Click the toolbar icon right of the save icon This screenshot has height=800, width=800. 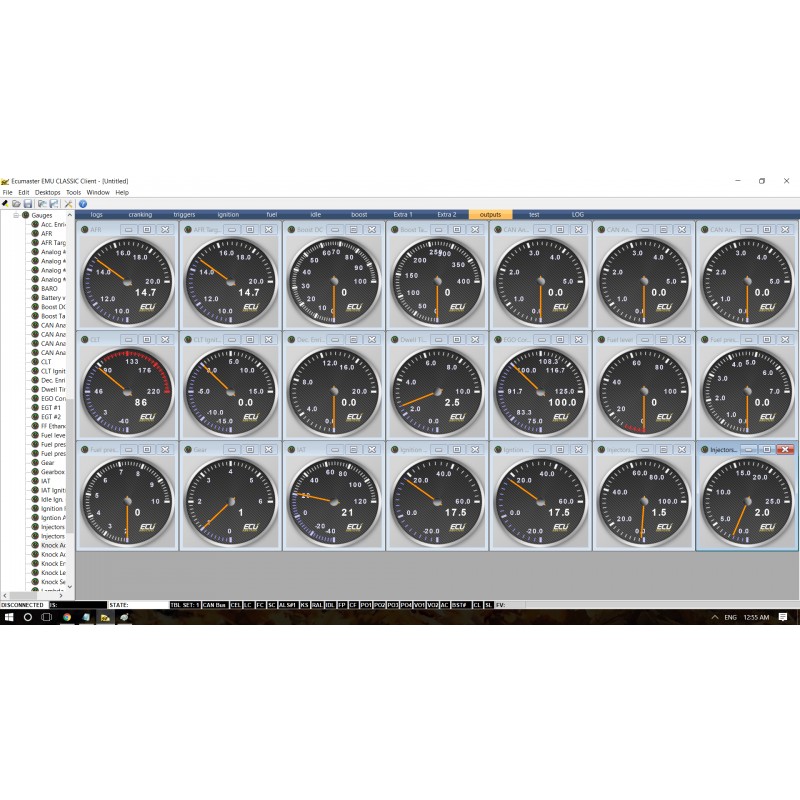click(x=42, y=204)
